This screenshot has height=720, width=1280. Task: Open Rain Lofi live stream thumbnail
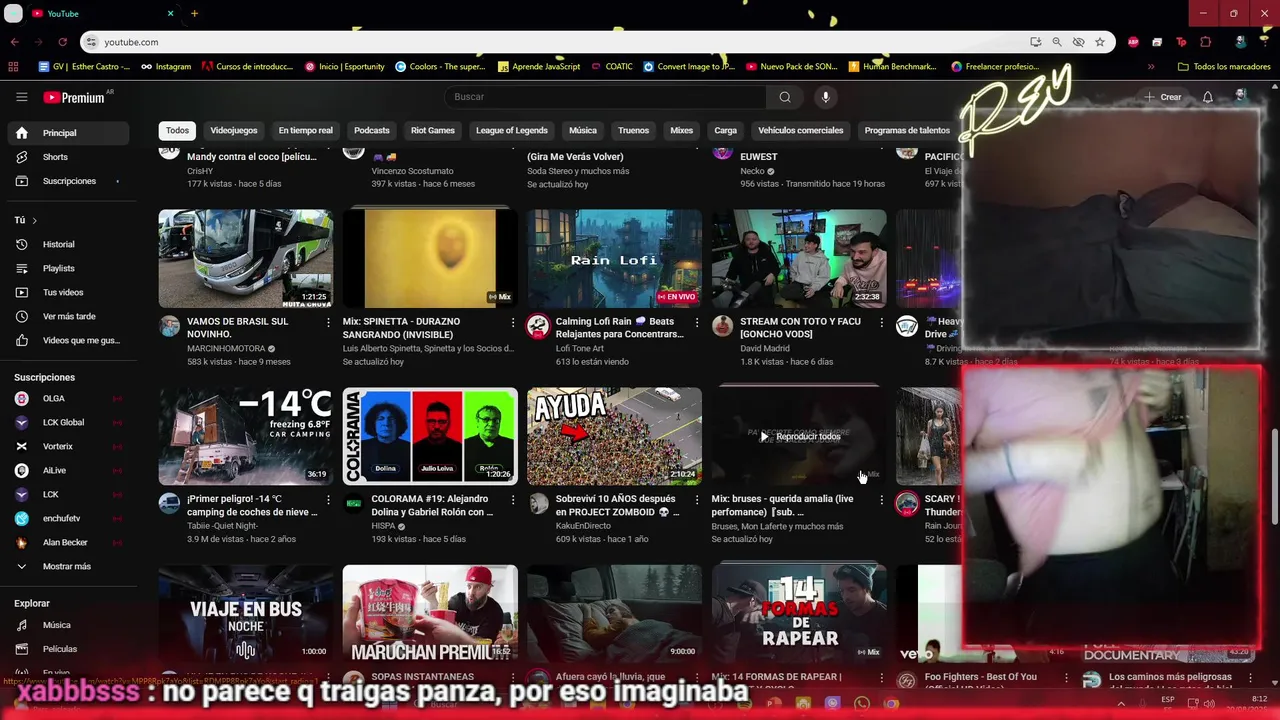click(x=614, y=258)
